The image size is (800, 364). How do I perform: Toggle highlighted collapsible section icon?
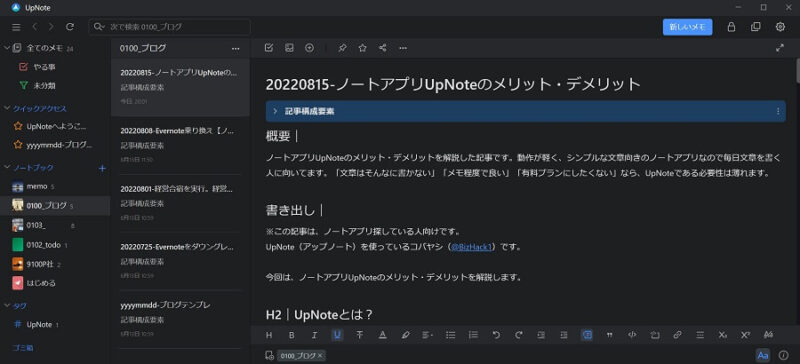point(587,335)
